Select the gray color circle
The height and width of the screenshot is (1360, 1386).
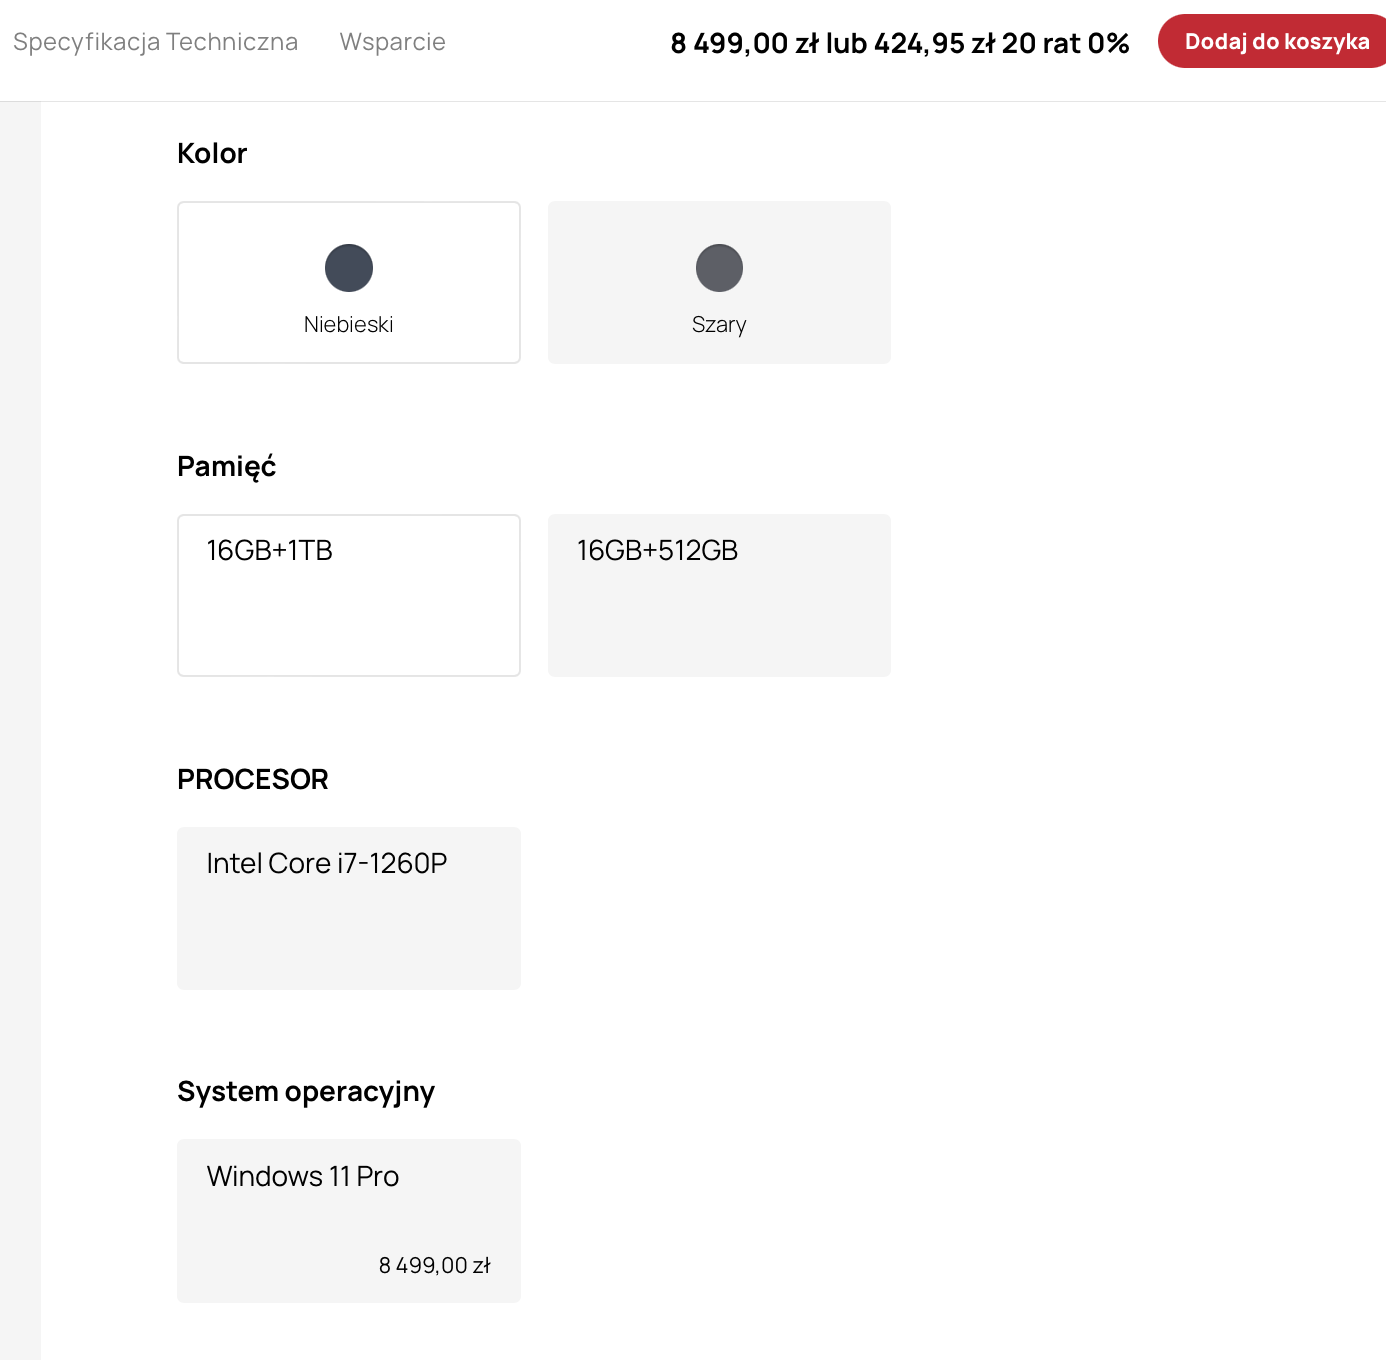pyautogui.click(x=719, y=268)
